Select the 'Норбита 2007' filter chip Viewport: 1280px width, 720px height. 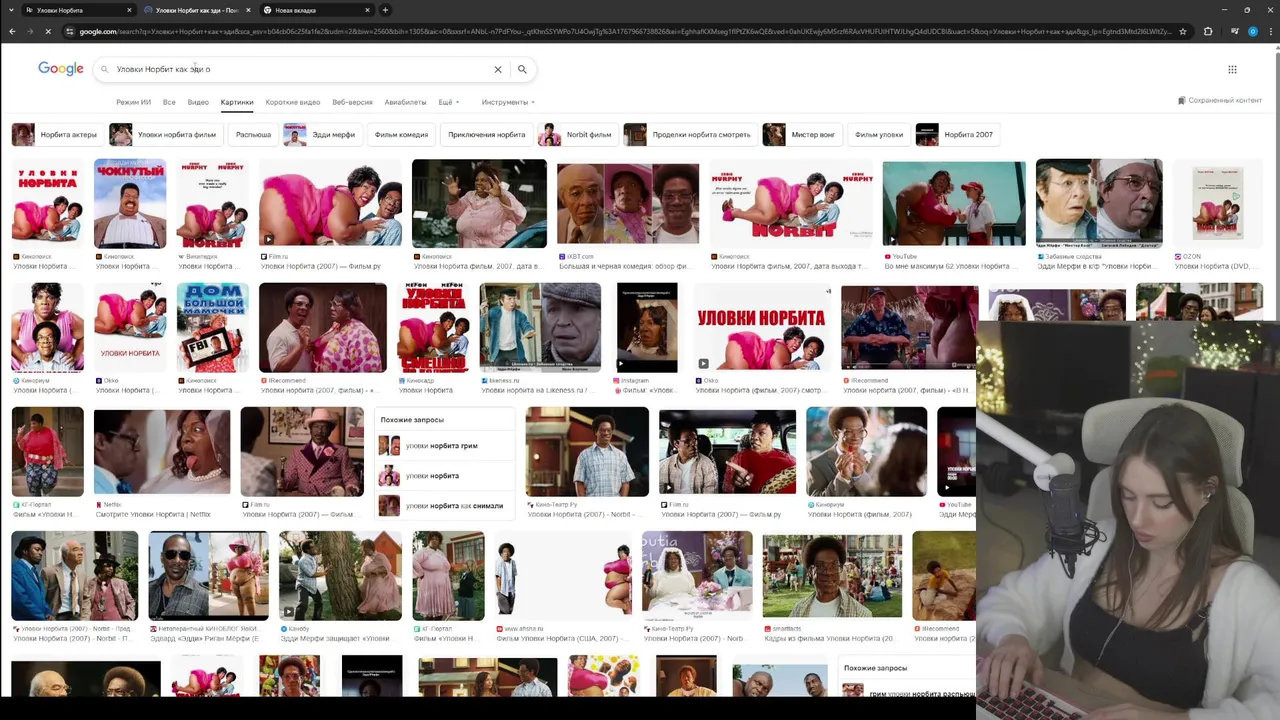957,134
